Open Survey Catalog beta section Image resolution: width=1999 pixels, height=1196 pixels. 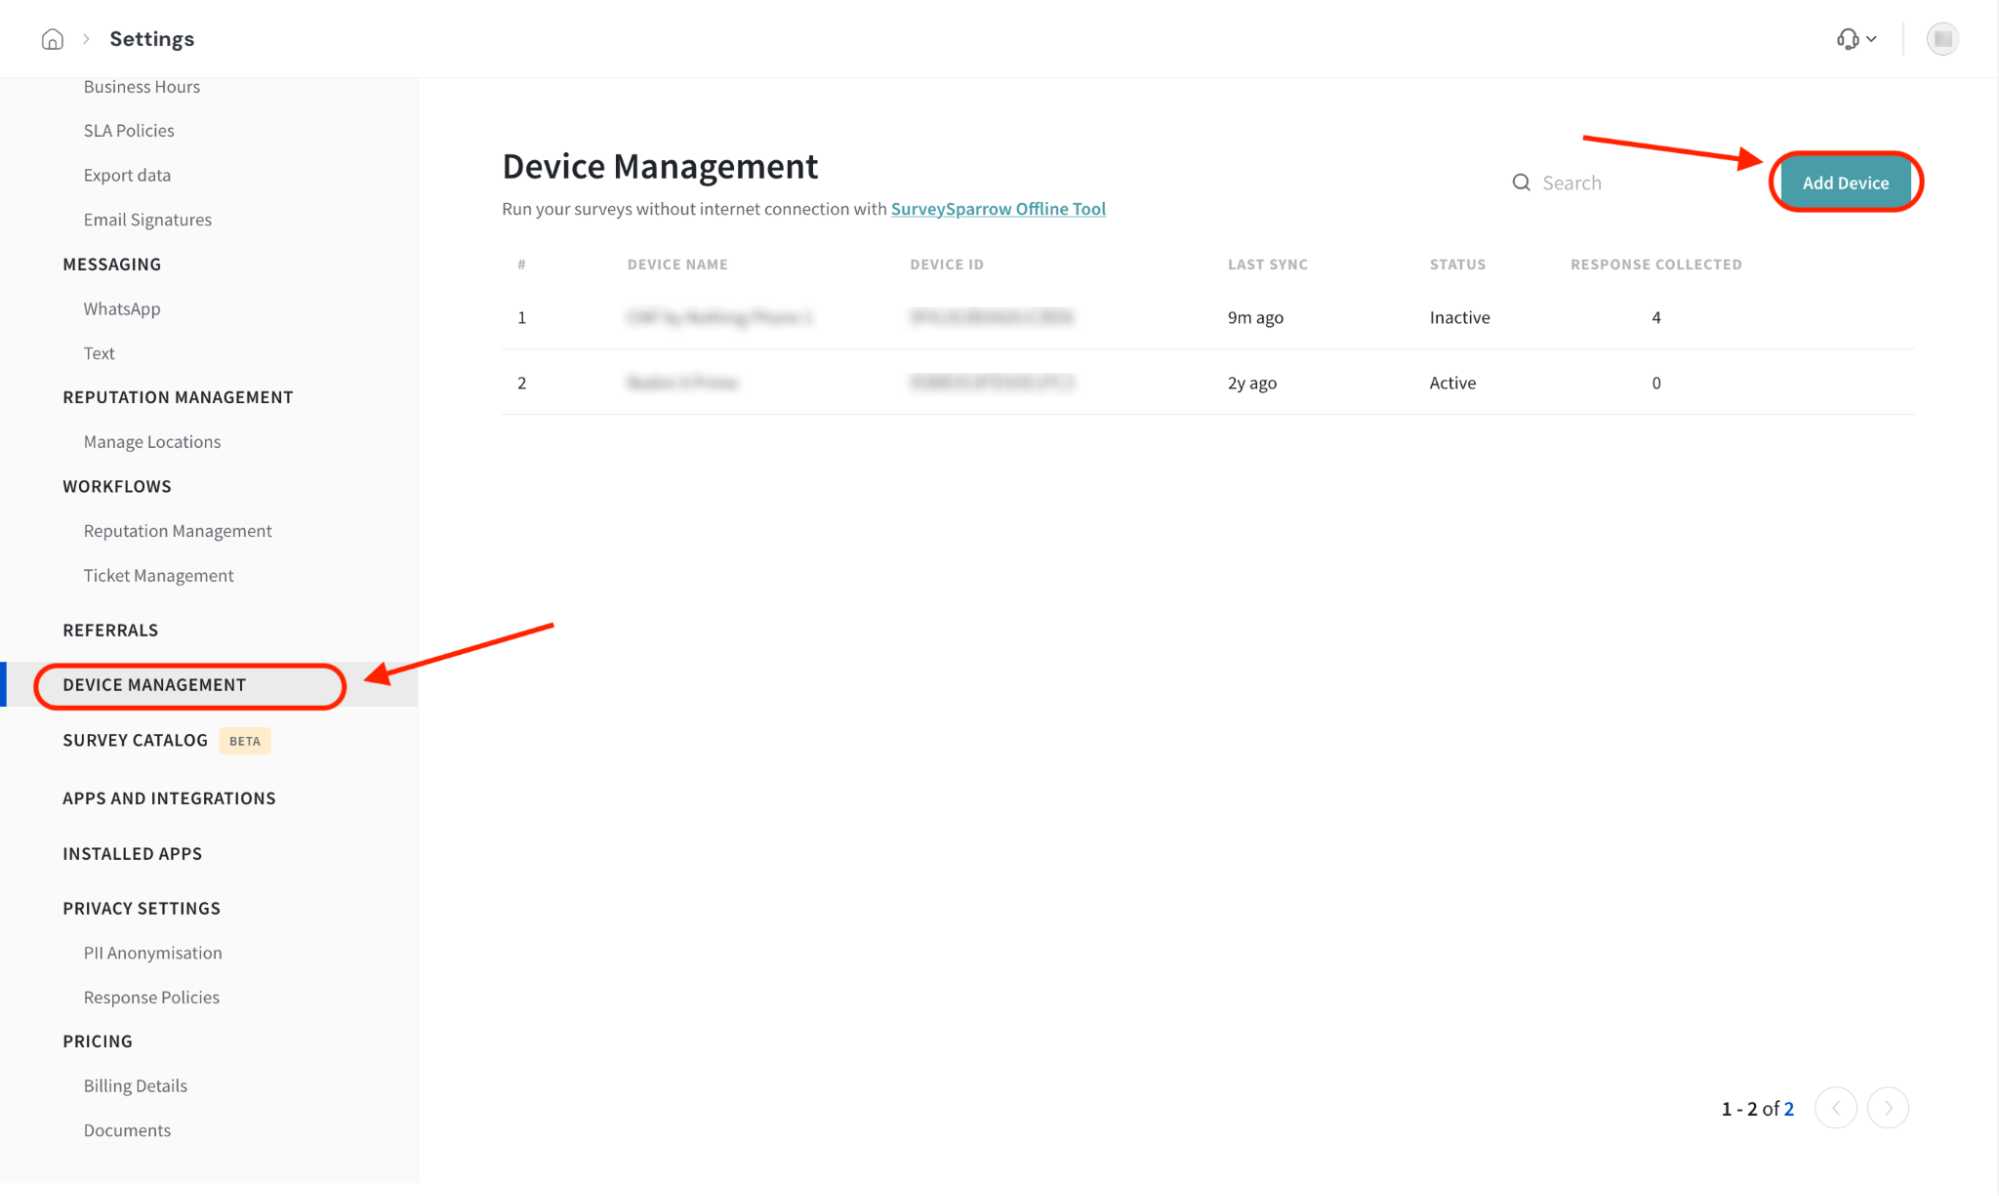pyautogui.click(x=135, y=740)
